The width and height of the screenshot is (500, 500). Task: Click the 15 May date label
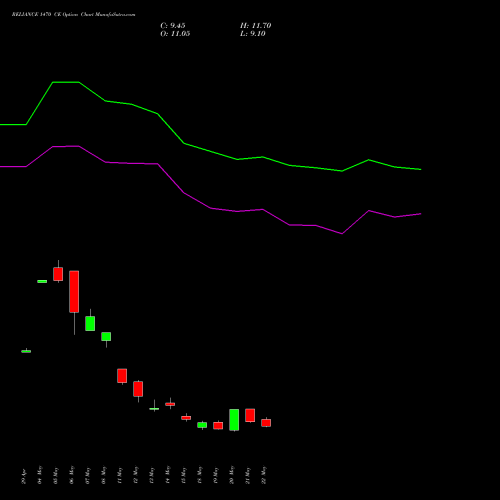tap(184, 475)
